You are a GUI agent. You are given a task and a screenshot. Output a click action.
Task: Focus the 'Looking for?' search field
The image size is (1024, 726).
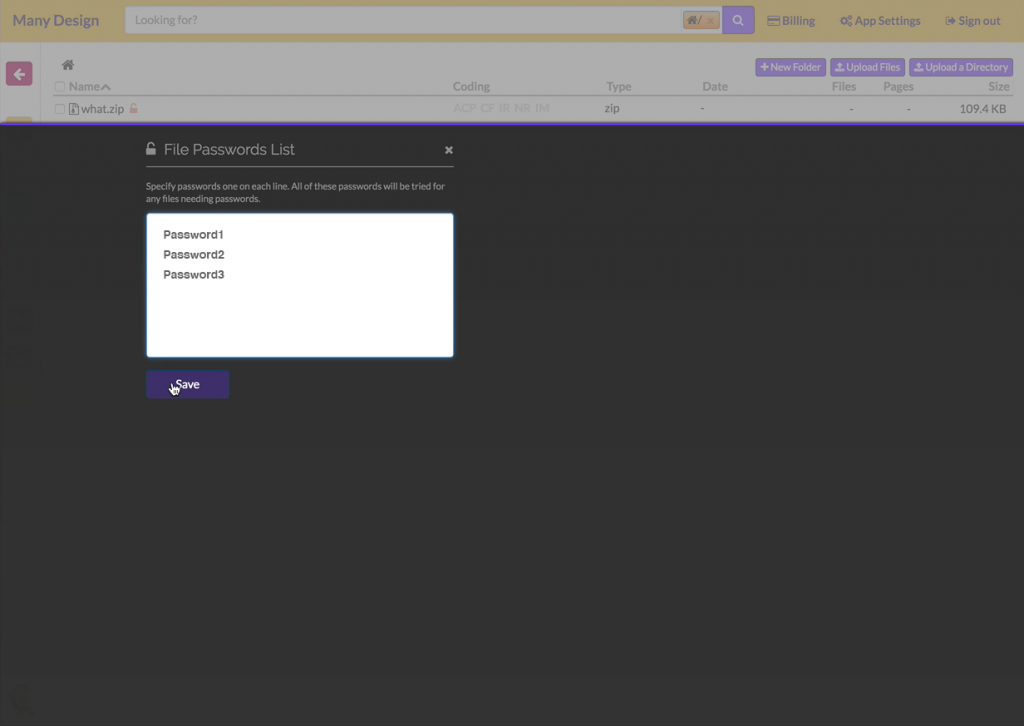400,21
